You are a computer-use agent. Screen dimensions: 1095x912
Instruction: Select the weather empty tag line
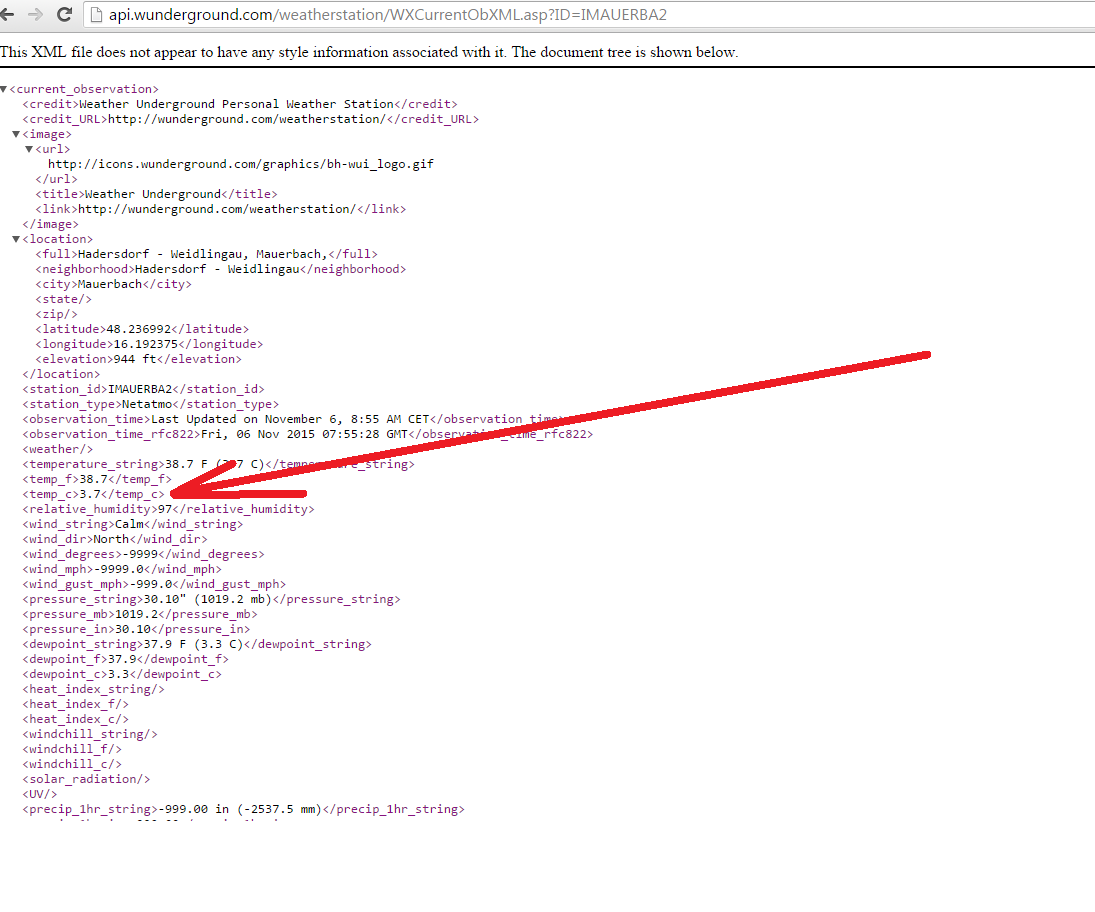coord(57,449)
